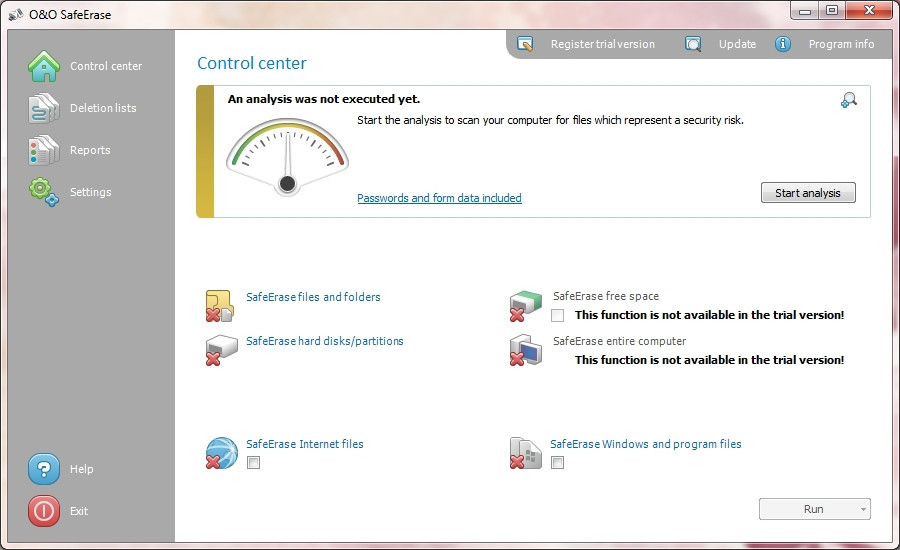The image size is (900, 550).
Task: Tick the SafeErase Windows and program files checkbox
Action: (x=557, y=463)
